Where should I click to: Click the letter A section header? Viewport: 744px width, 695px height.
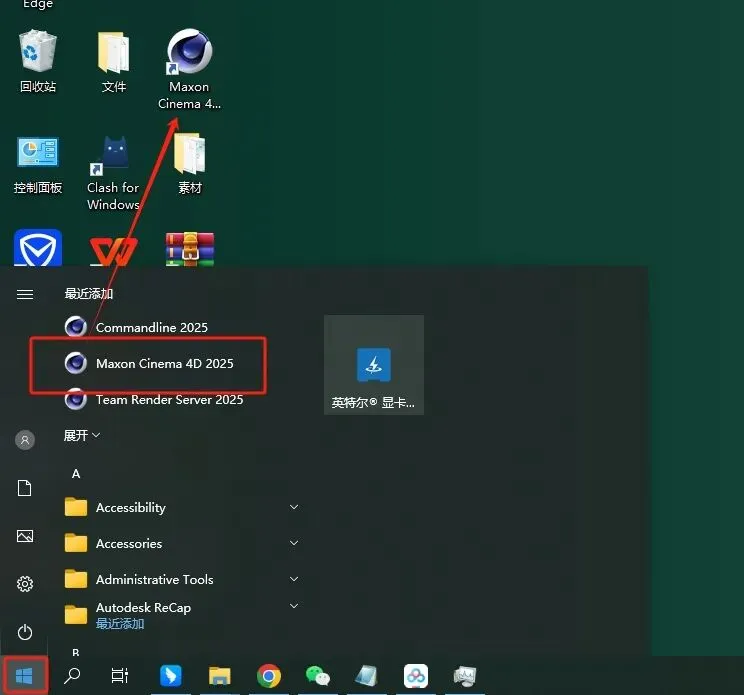[76, 473]
